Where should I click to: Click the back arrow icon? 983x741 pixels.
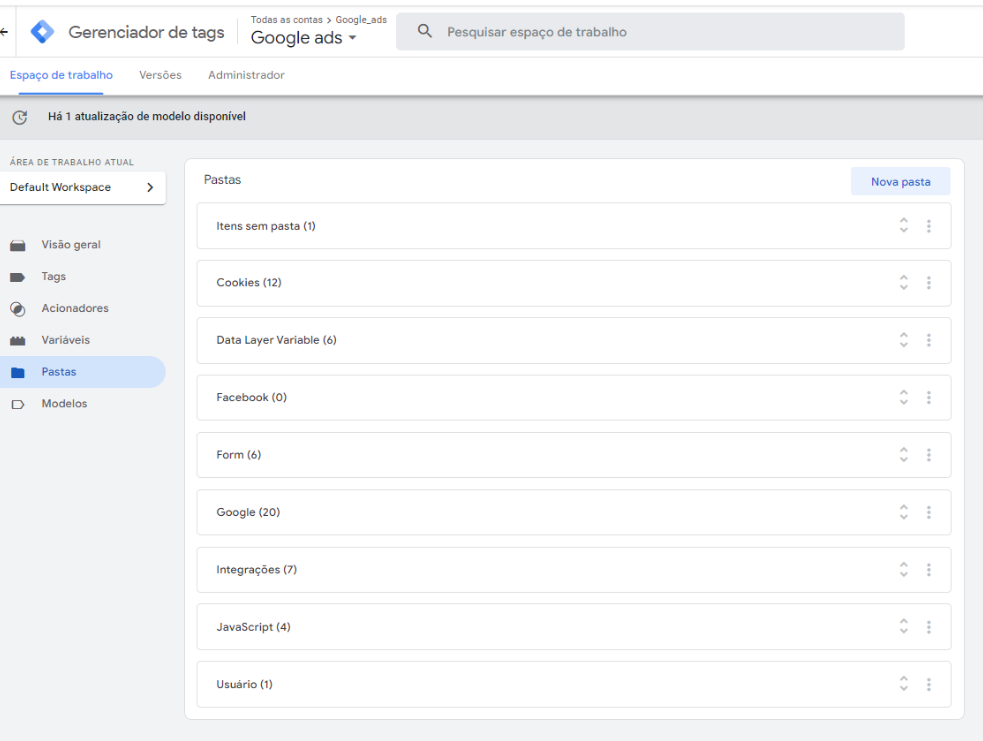coord(4,32)
